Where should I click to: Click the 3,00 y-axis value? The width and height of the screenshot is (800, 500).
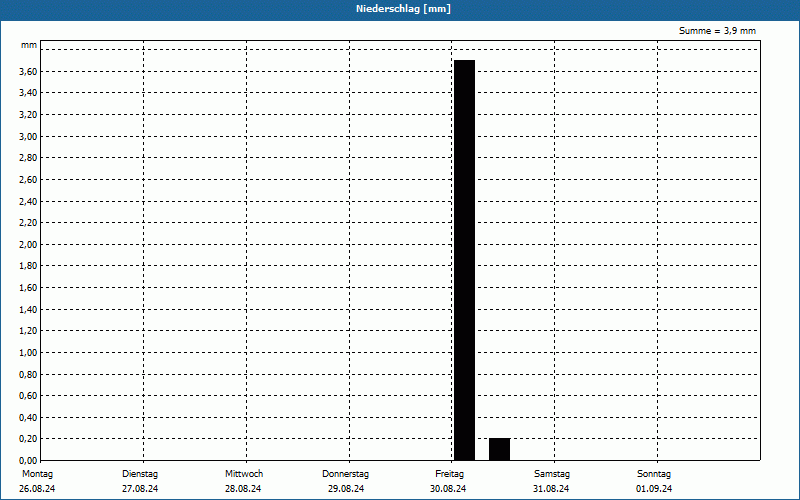tap(28, 137)
